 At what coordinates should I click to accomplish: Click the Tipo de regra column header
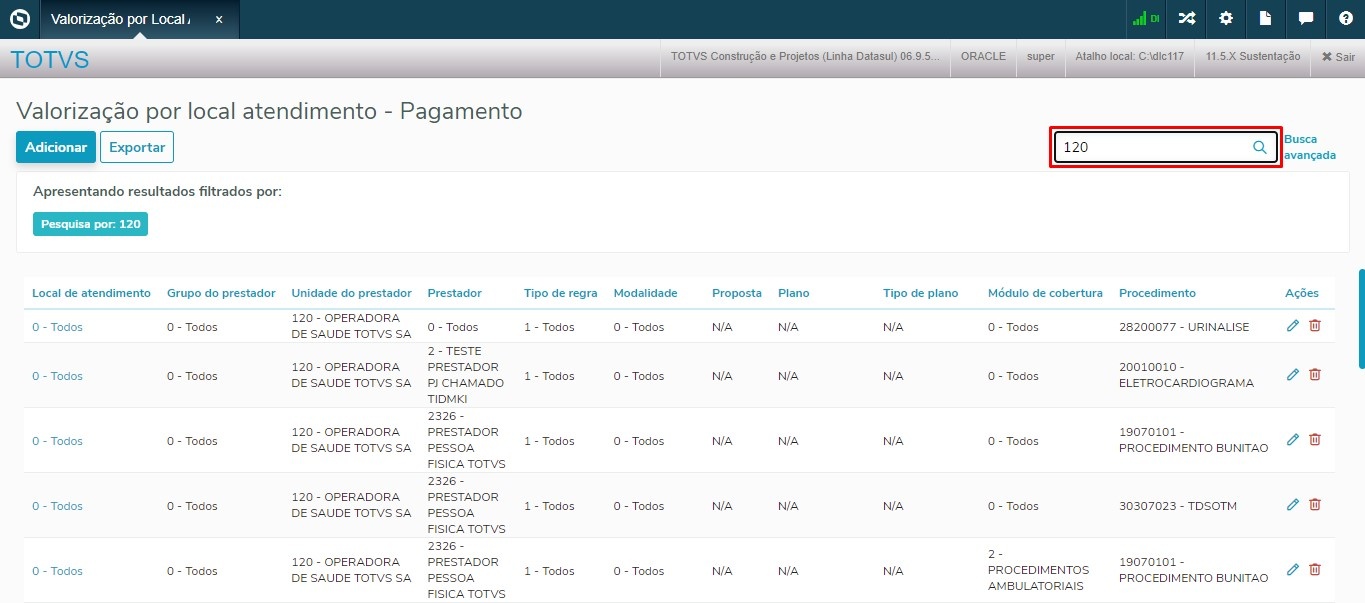coord(561,293)
